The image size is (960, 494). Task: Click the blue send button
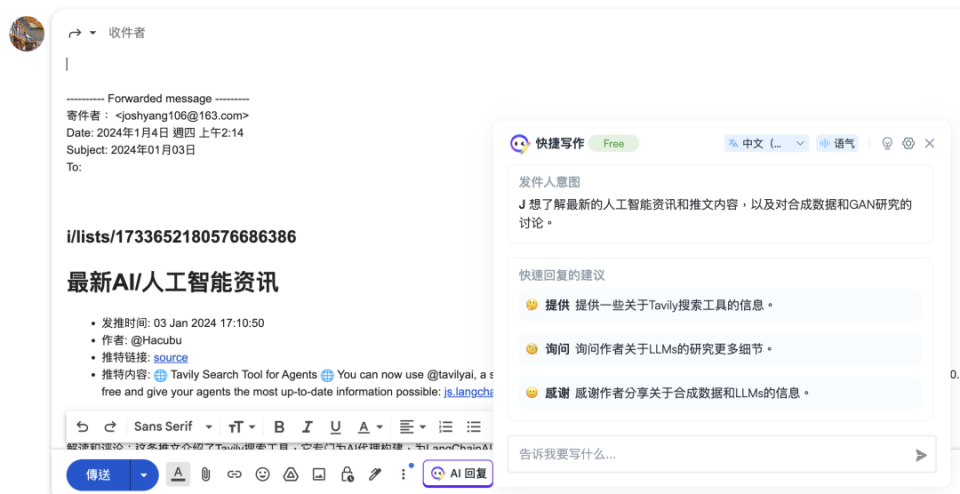coord(98,474)
